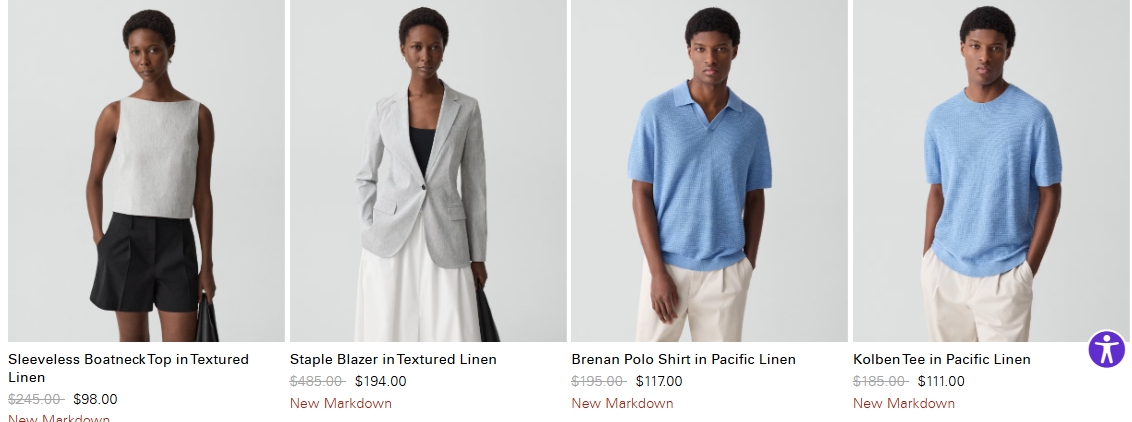This screenshot has height=422, width=1132.
Task: Click the Sleeveless Boatneck Top in Textured Linen title
Action: click(x=129, y=368)
